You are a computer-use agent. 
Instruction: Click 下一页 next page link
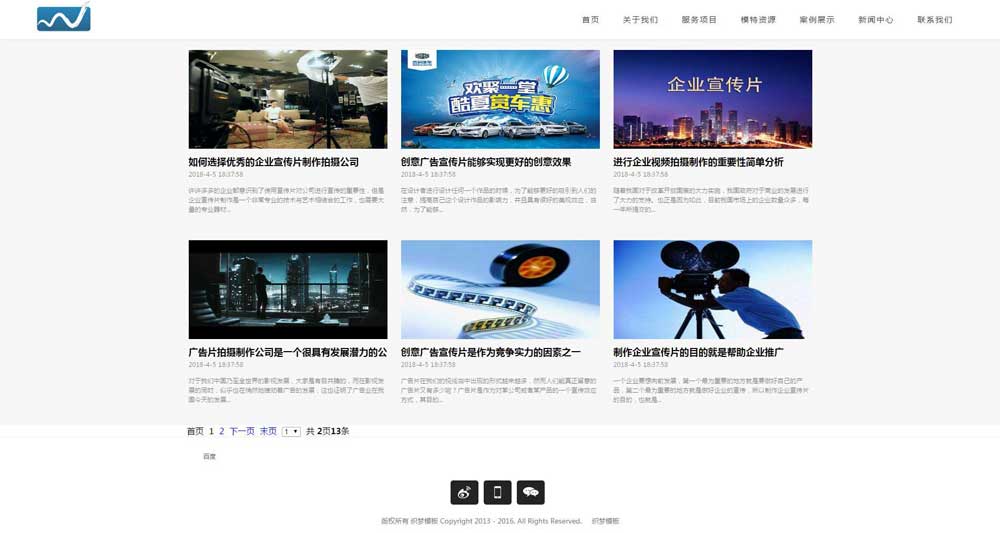point(242,432)
